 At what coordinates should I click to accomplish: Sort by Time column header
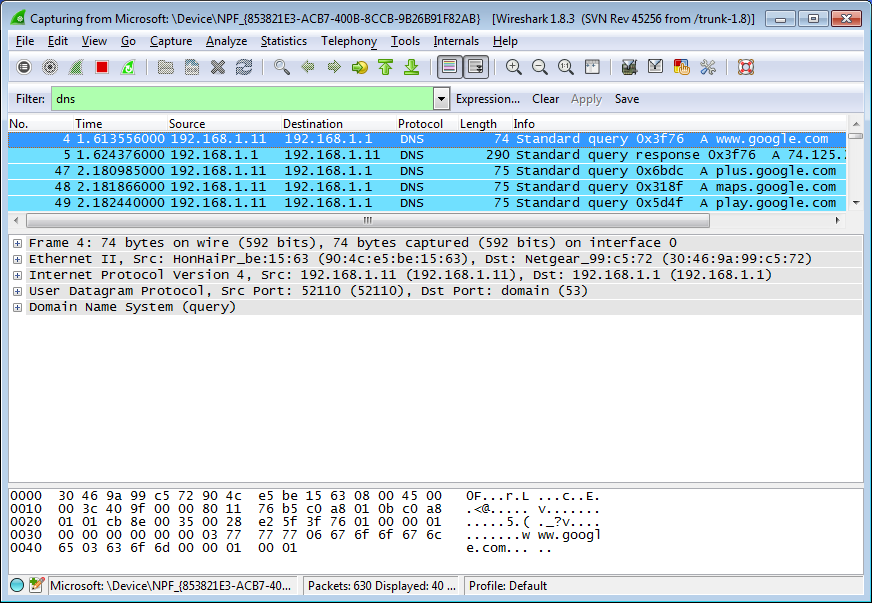click(120, 123)
